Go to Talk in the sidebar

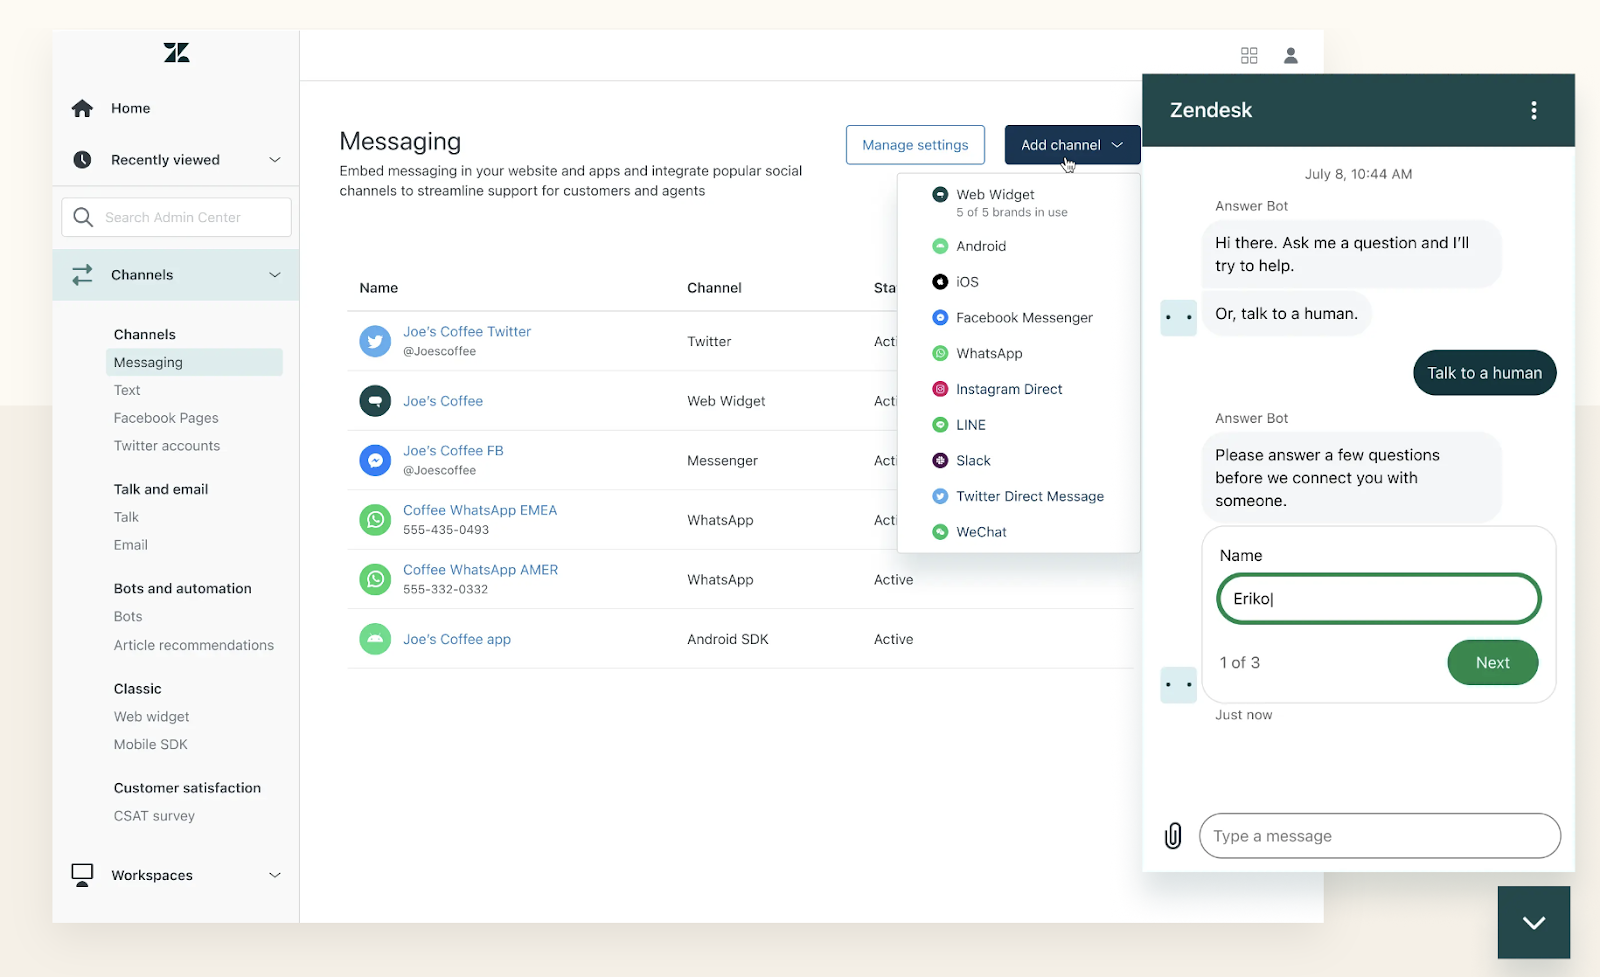[x=126, y=517]
